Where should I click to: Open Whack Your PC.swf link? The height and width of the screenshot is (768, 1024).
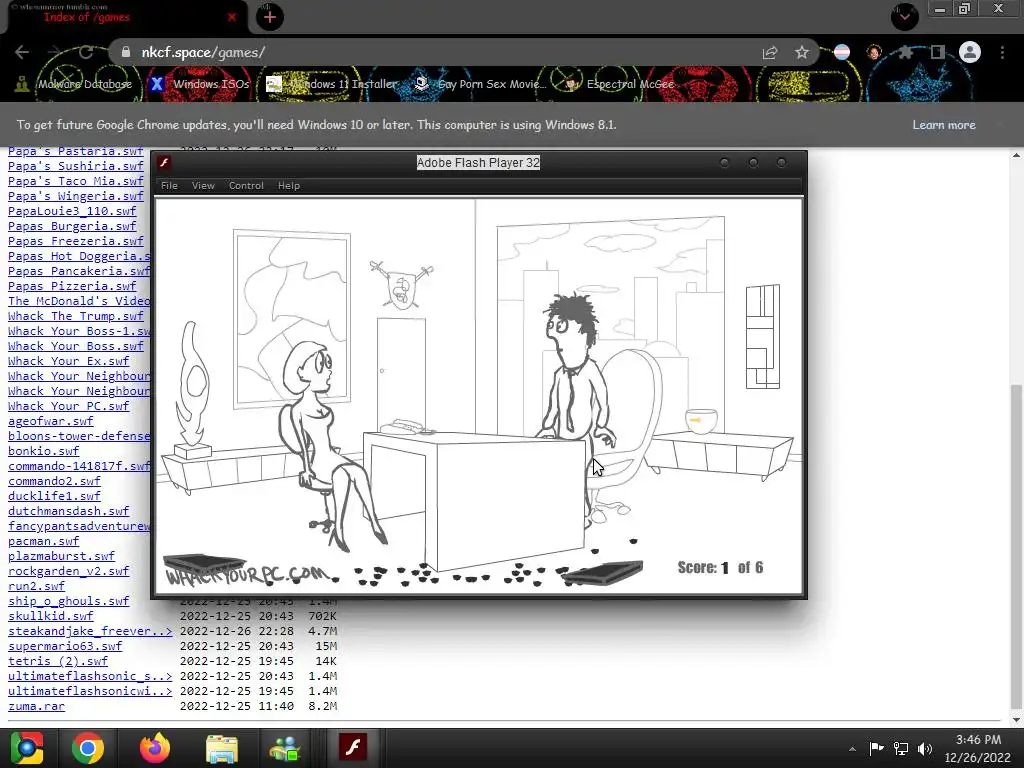(x=69, y=406)
